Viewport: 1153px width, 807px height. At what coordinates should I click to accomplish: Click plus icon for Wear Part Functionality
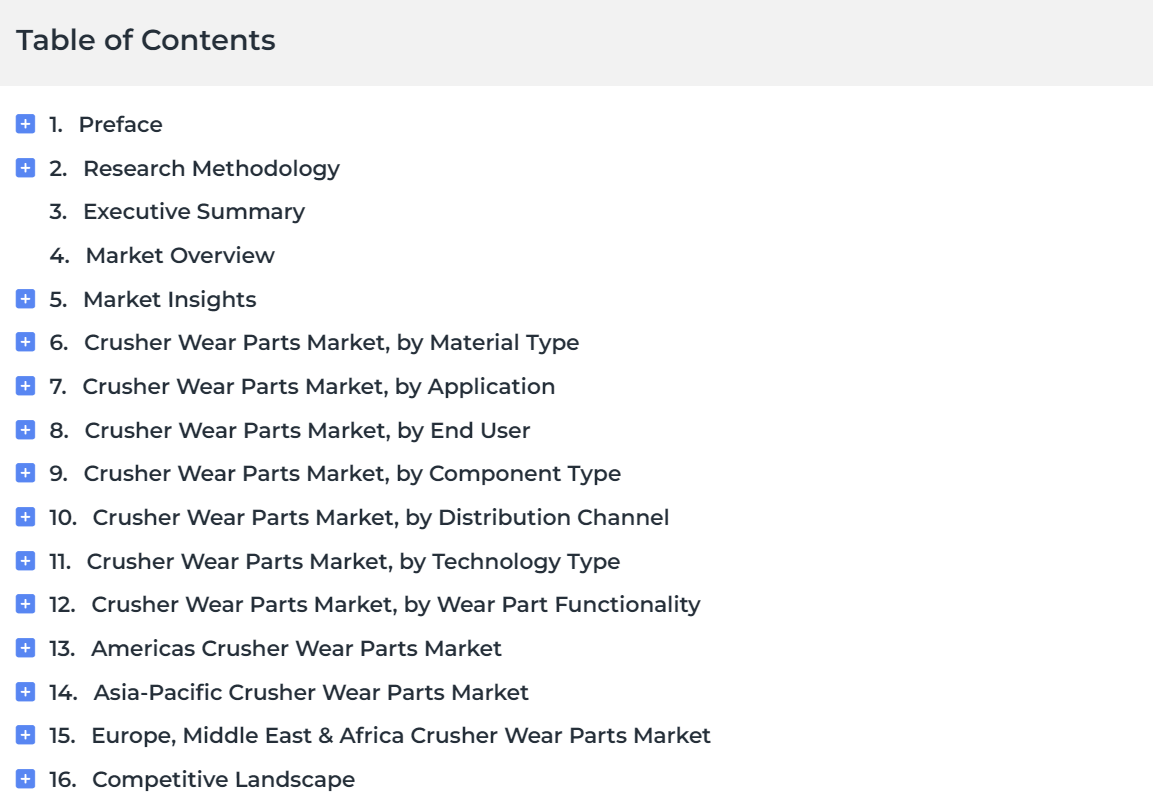[26, 604]
